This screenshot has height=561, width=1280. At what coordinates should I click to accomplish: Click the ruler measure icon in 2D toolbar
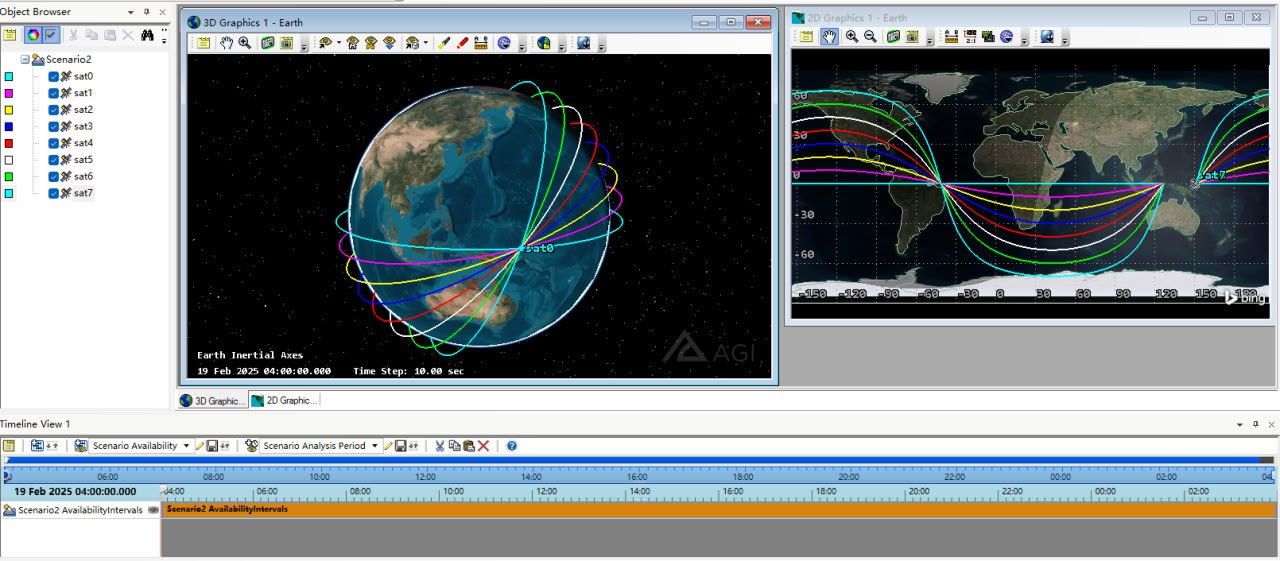[x=951, y=37]
